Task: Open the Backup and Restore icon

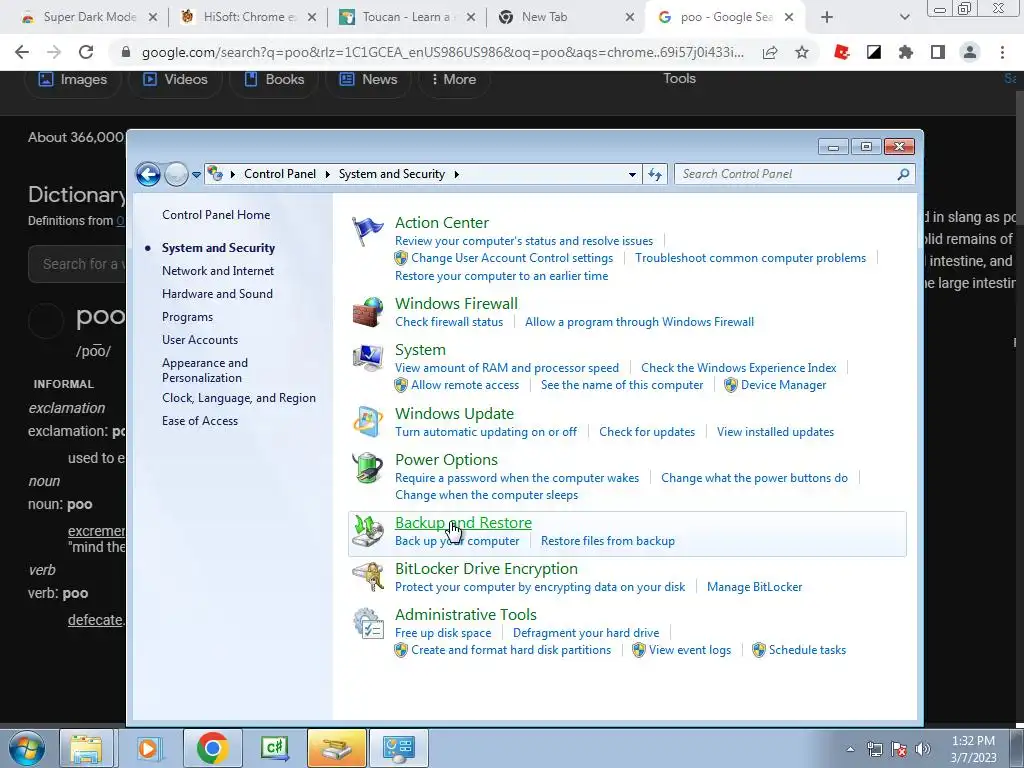Action: (368, 530)
